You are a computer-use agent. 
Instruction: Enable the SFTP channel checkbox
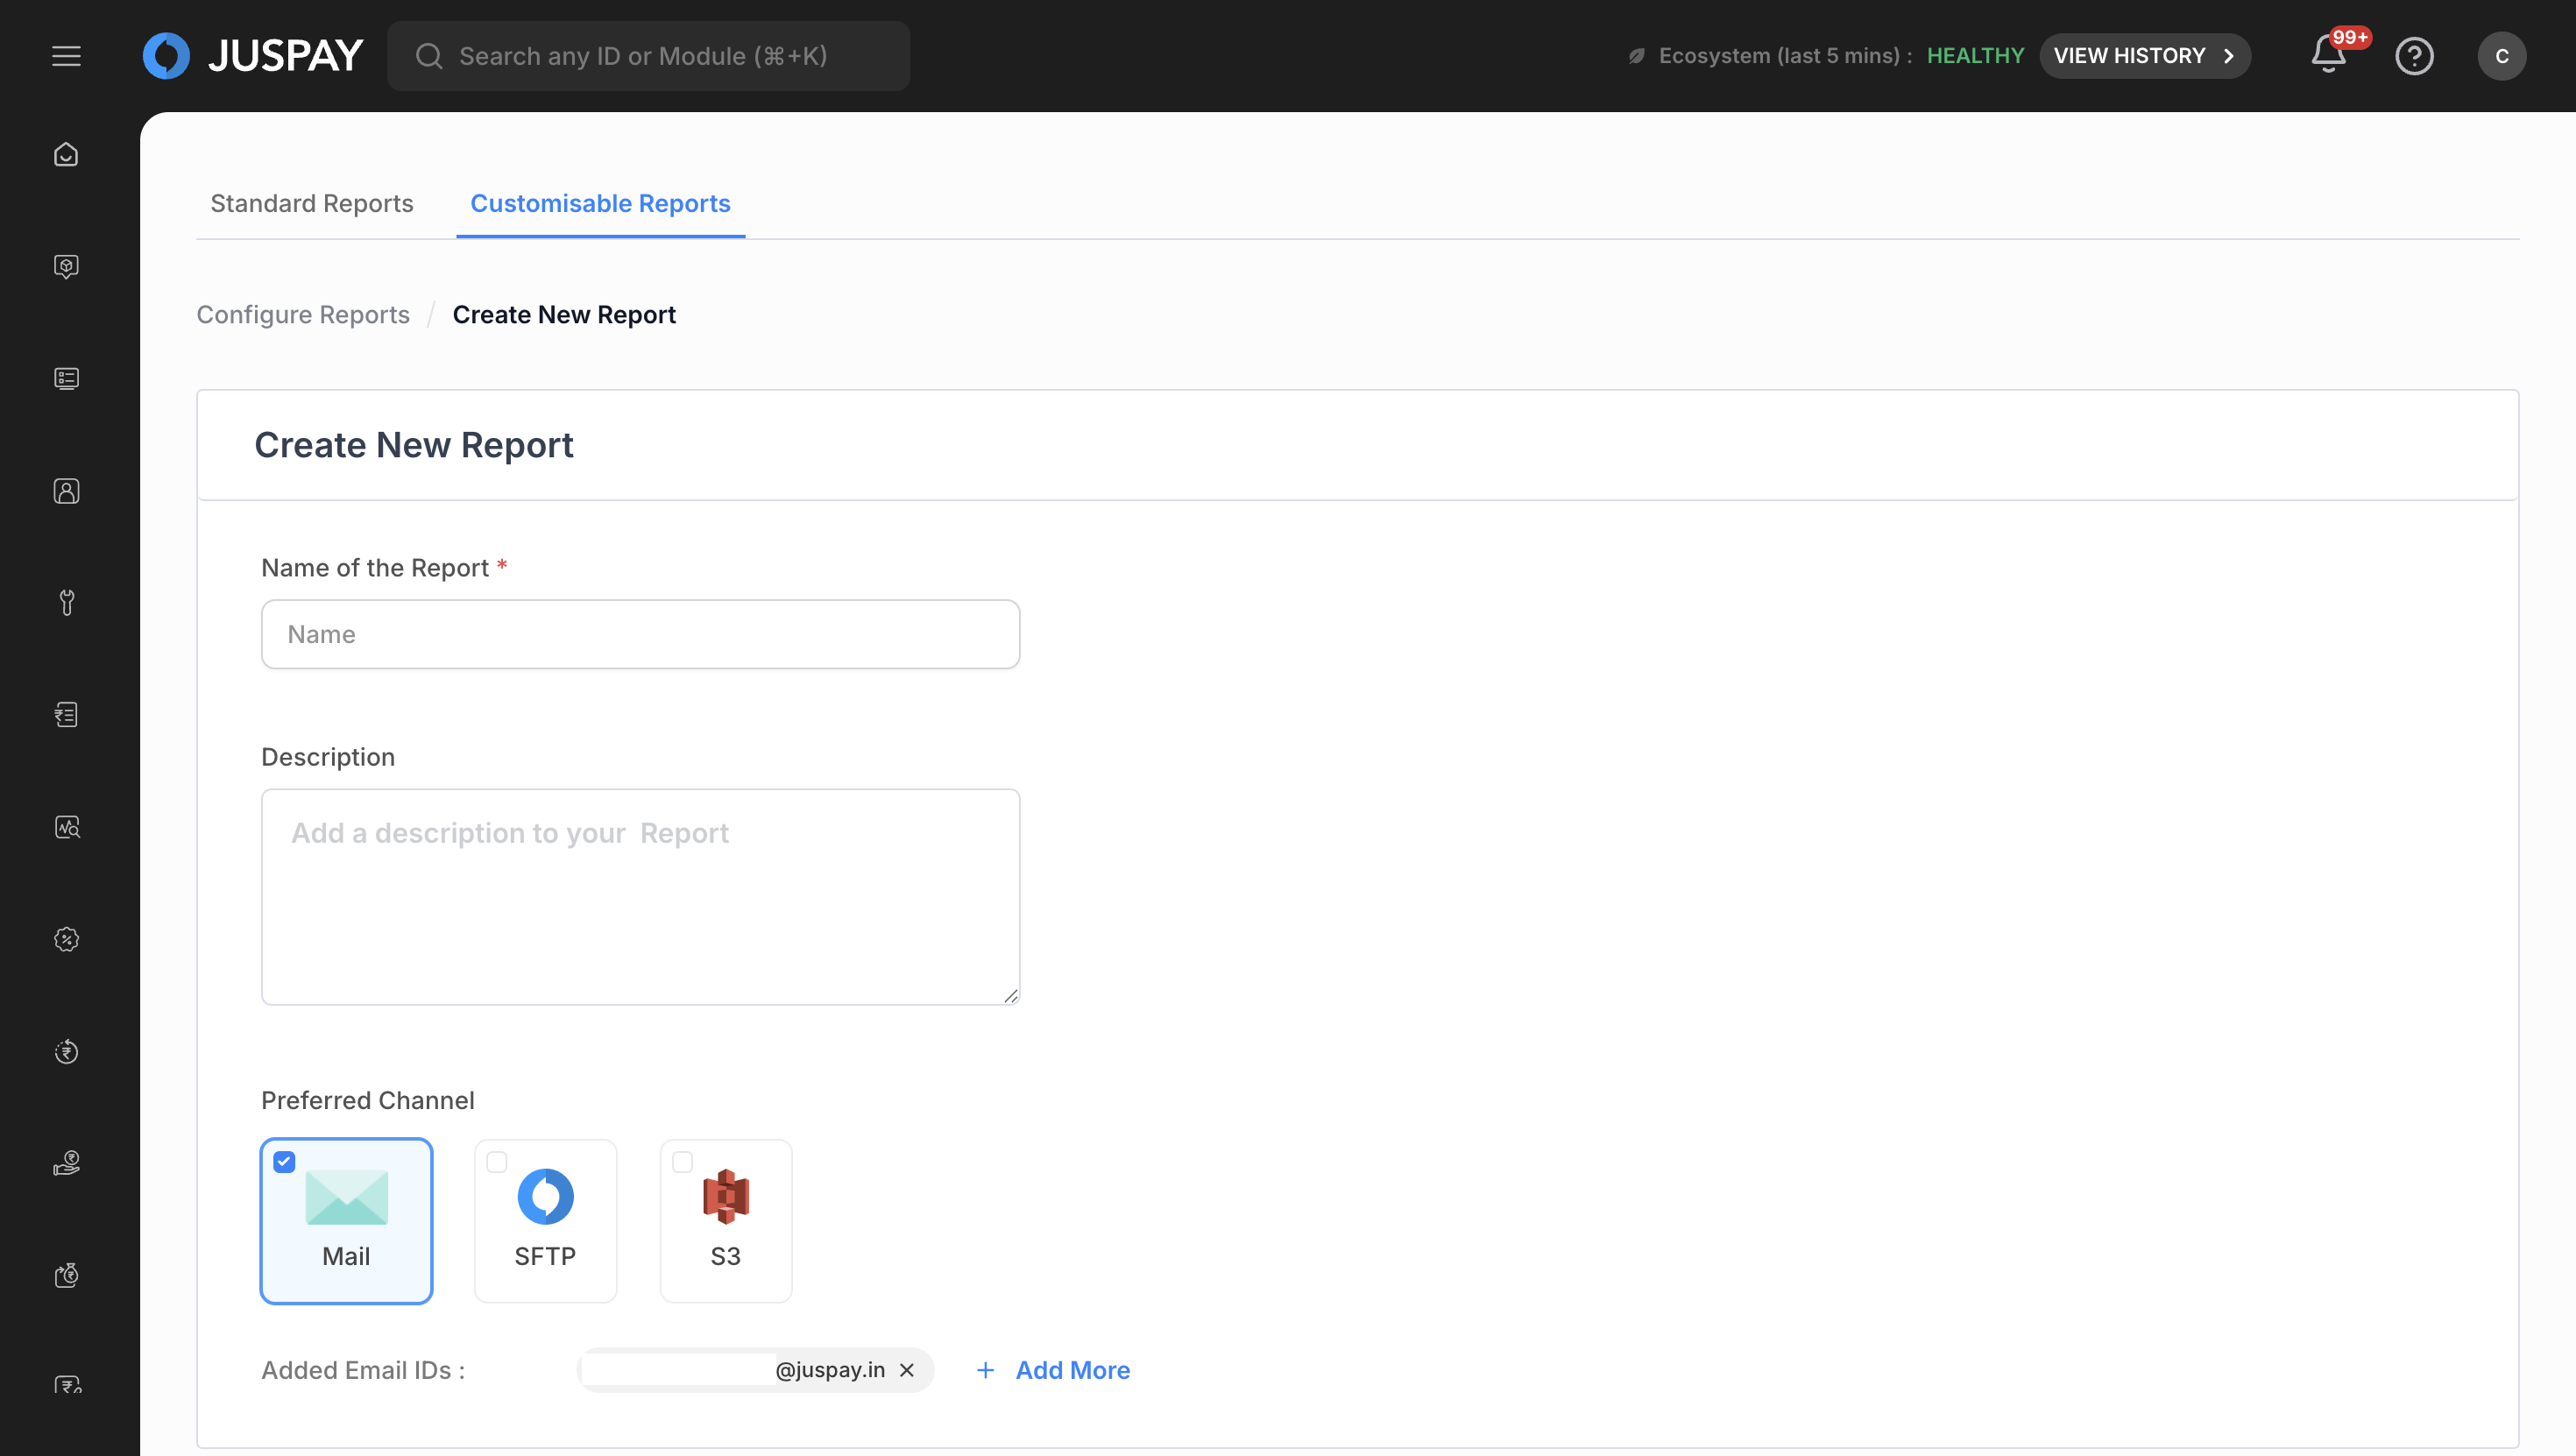tap(496, 1162)
